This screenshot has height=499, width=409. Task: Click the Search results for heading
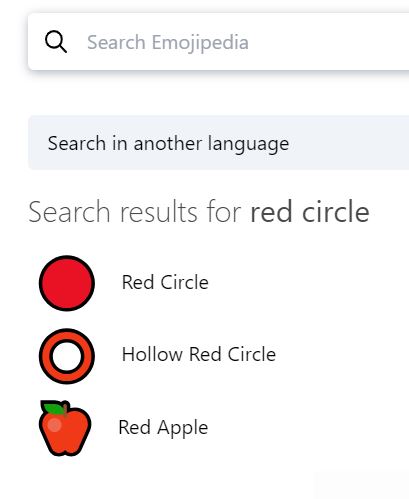click(x=135, y=212)
